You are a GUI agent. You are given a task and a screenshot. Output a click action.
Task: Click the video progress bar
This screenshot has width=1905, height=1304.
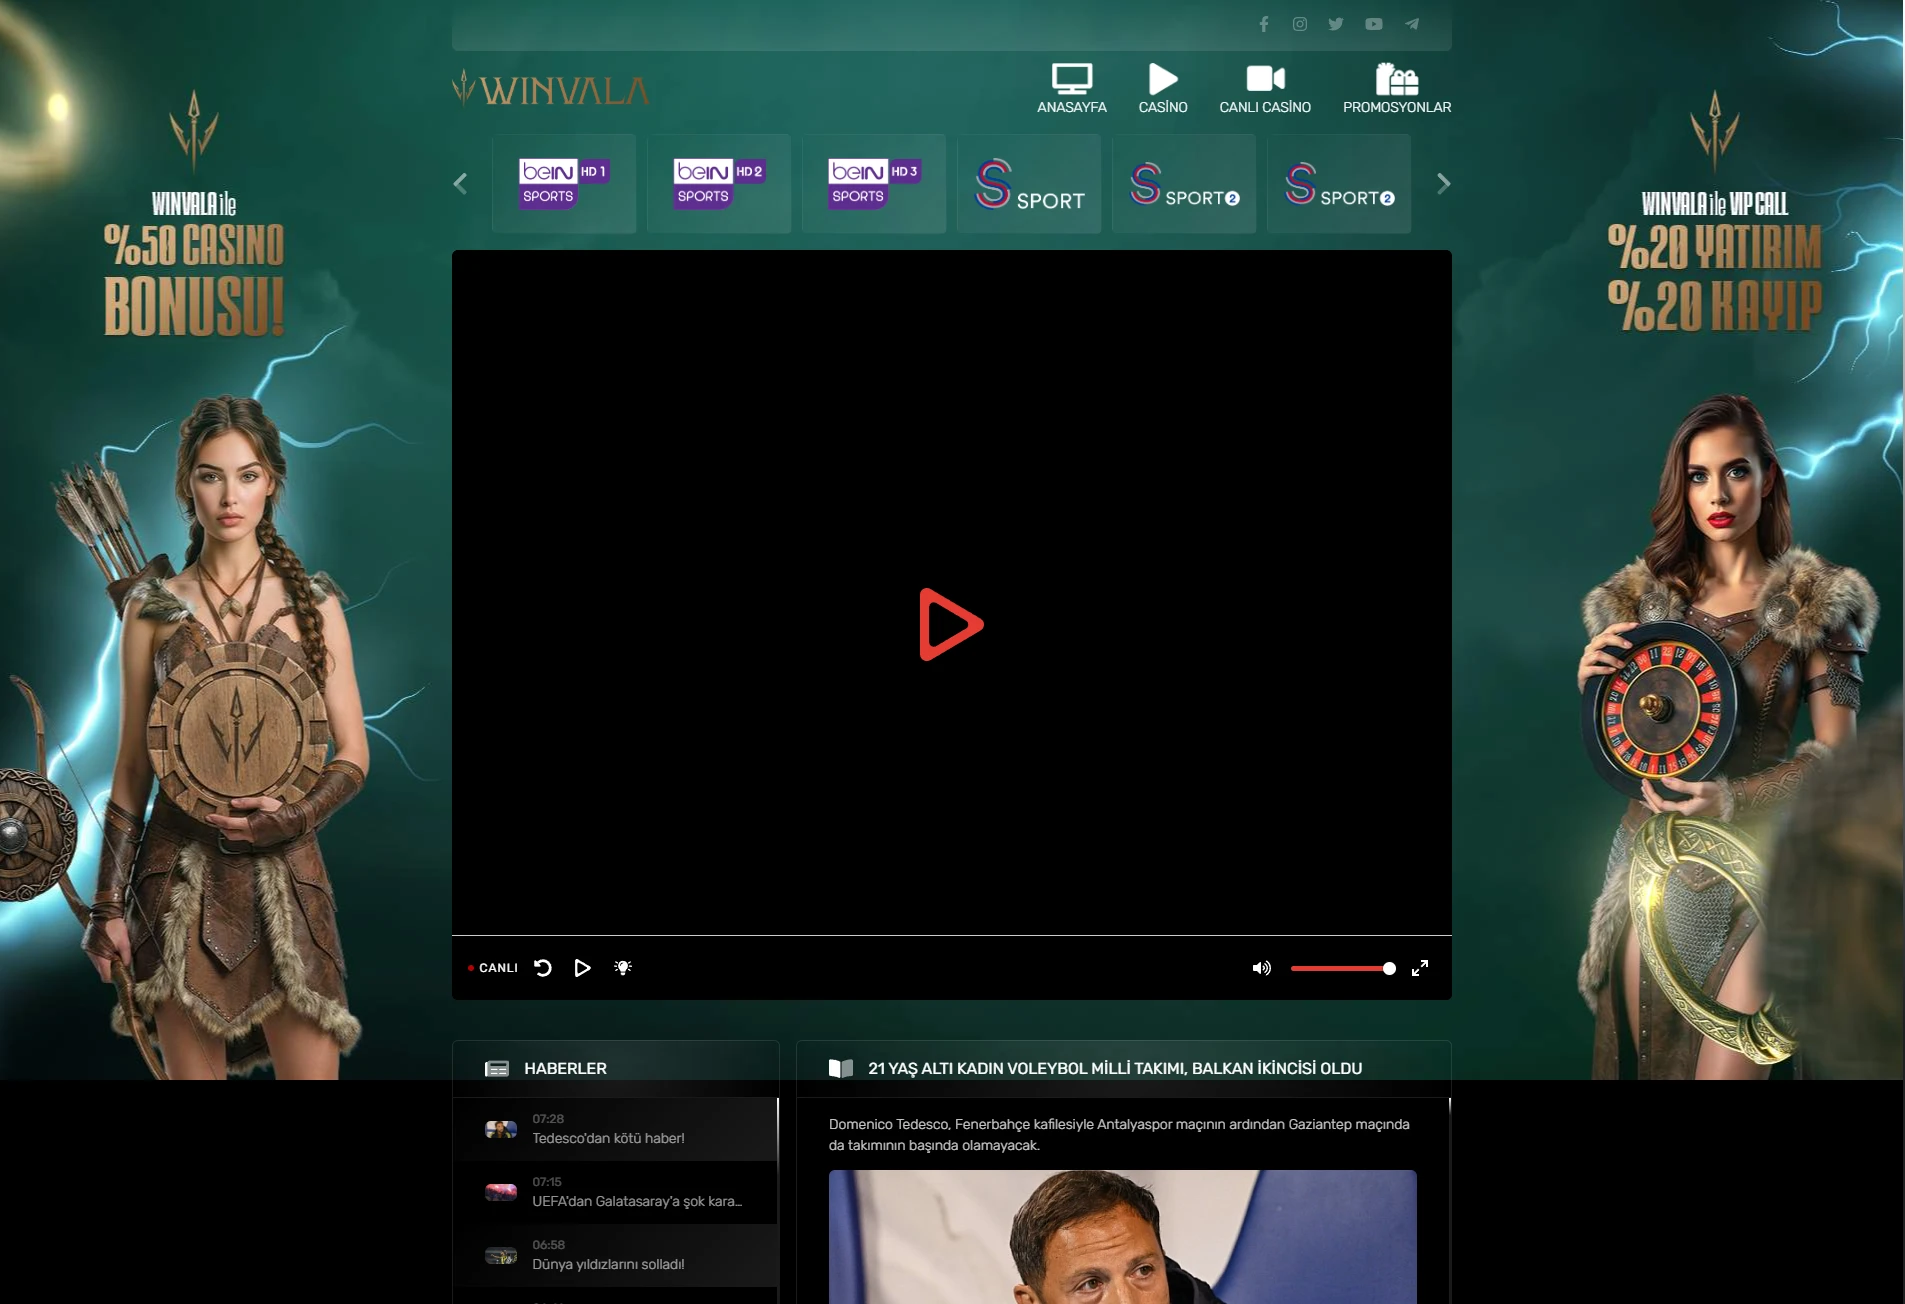(952, 936)
